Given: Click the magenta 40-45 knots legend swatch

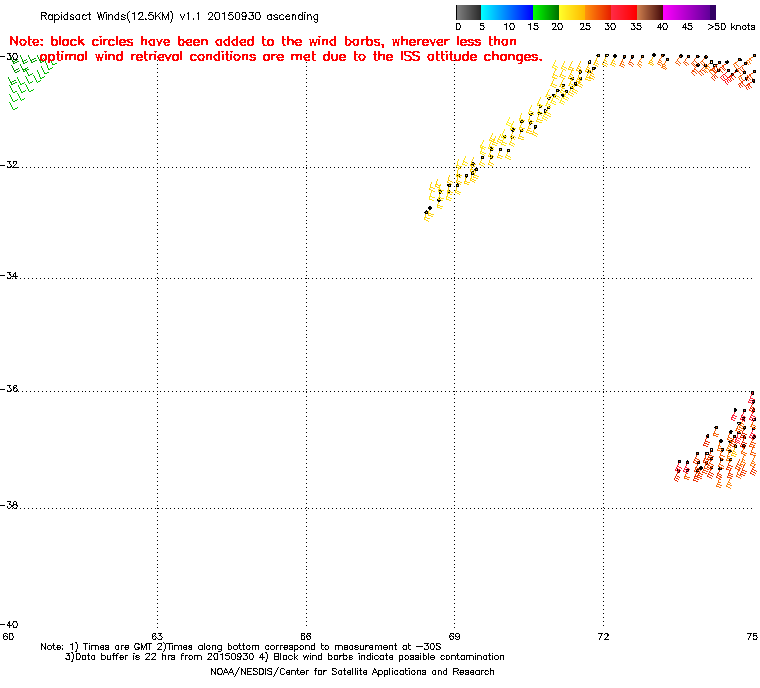Looking at the screenshot, I should pos(676,12).
